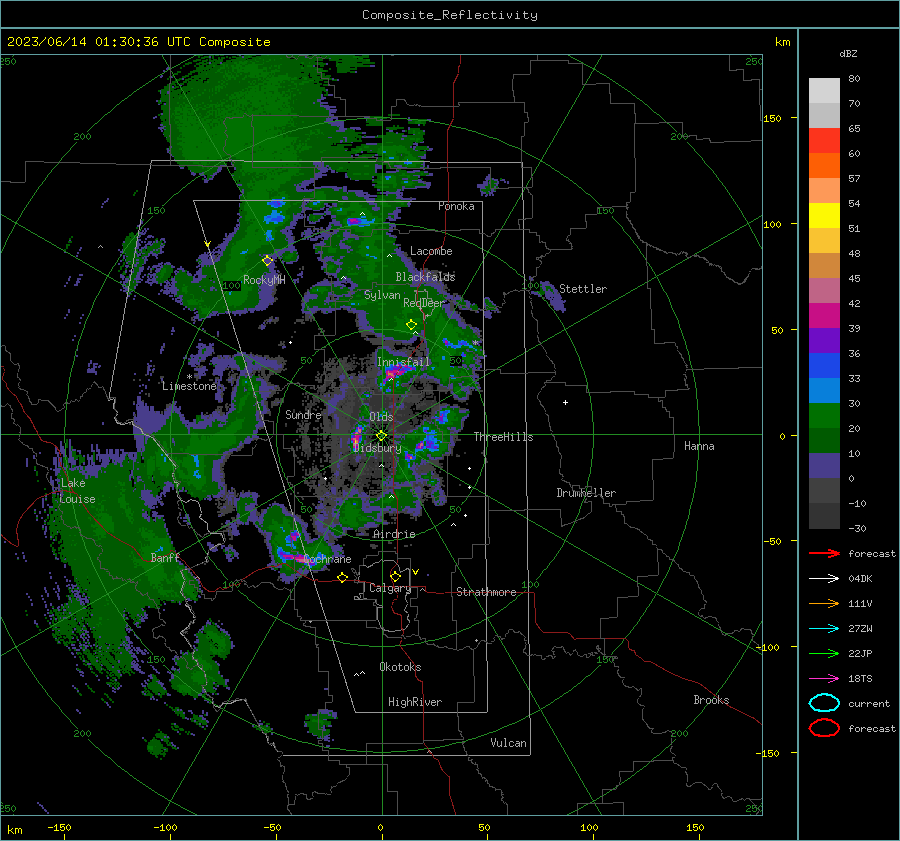Image resolution: width=900 pixels, height=841 pixels.
Task: Click yellow diamond marker beside RockyMH
Action: click(267, 261)
